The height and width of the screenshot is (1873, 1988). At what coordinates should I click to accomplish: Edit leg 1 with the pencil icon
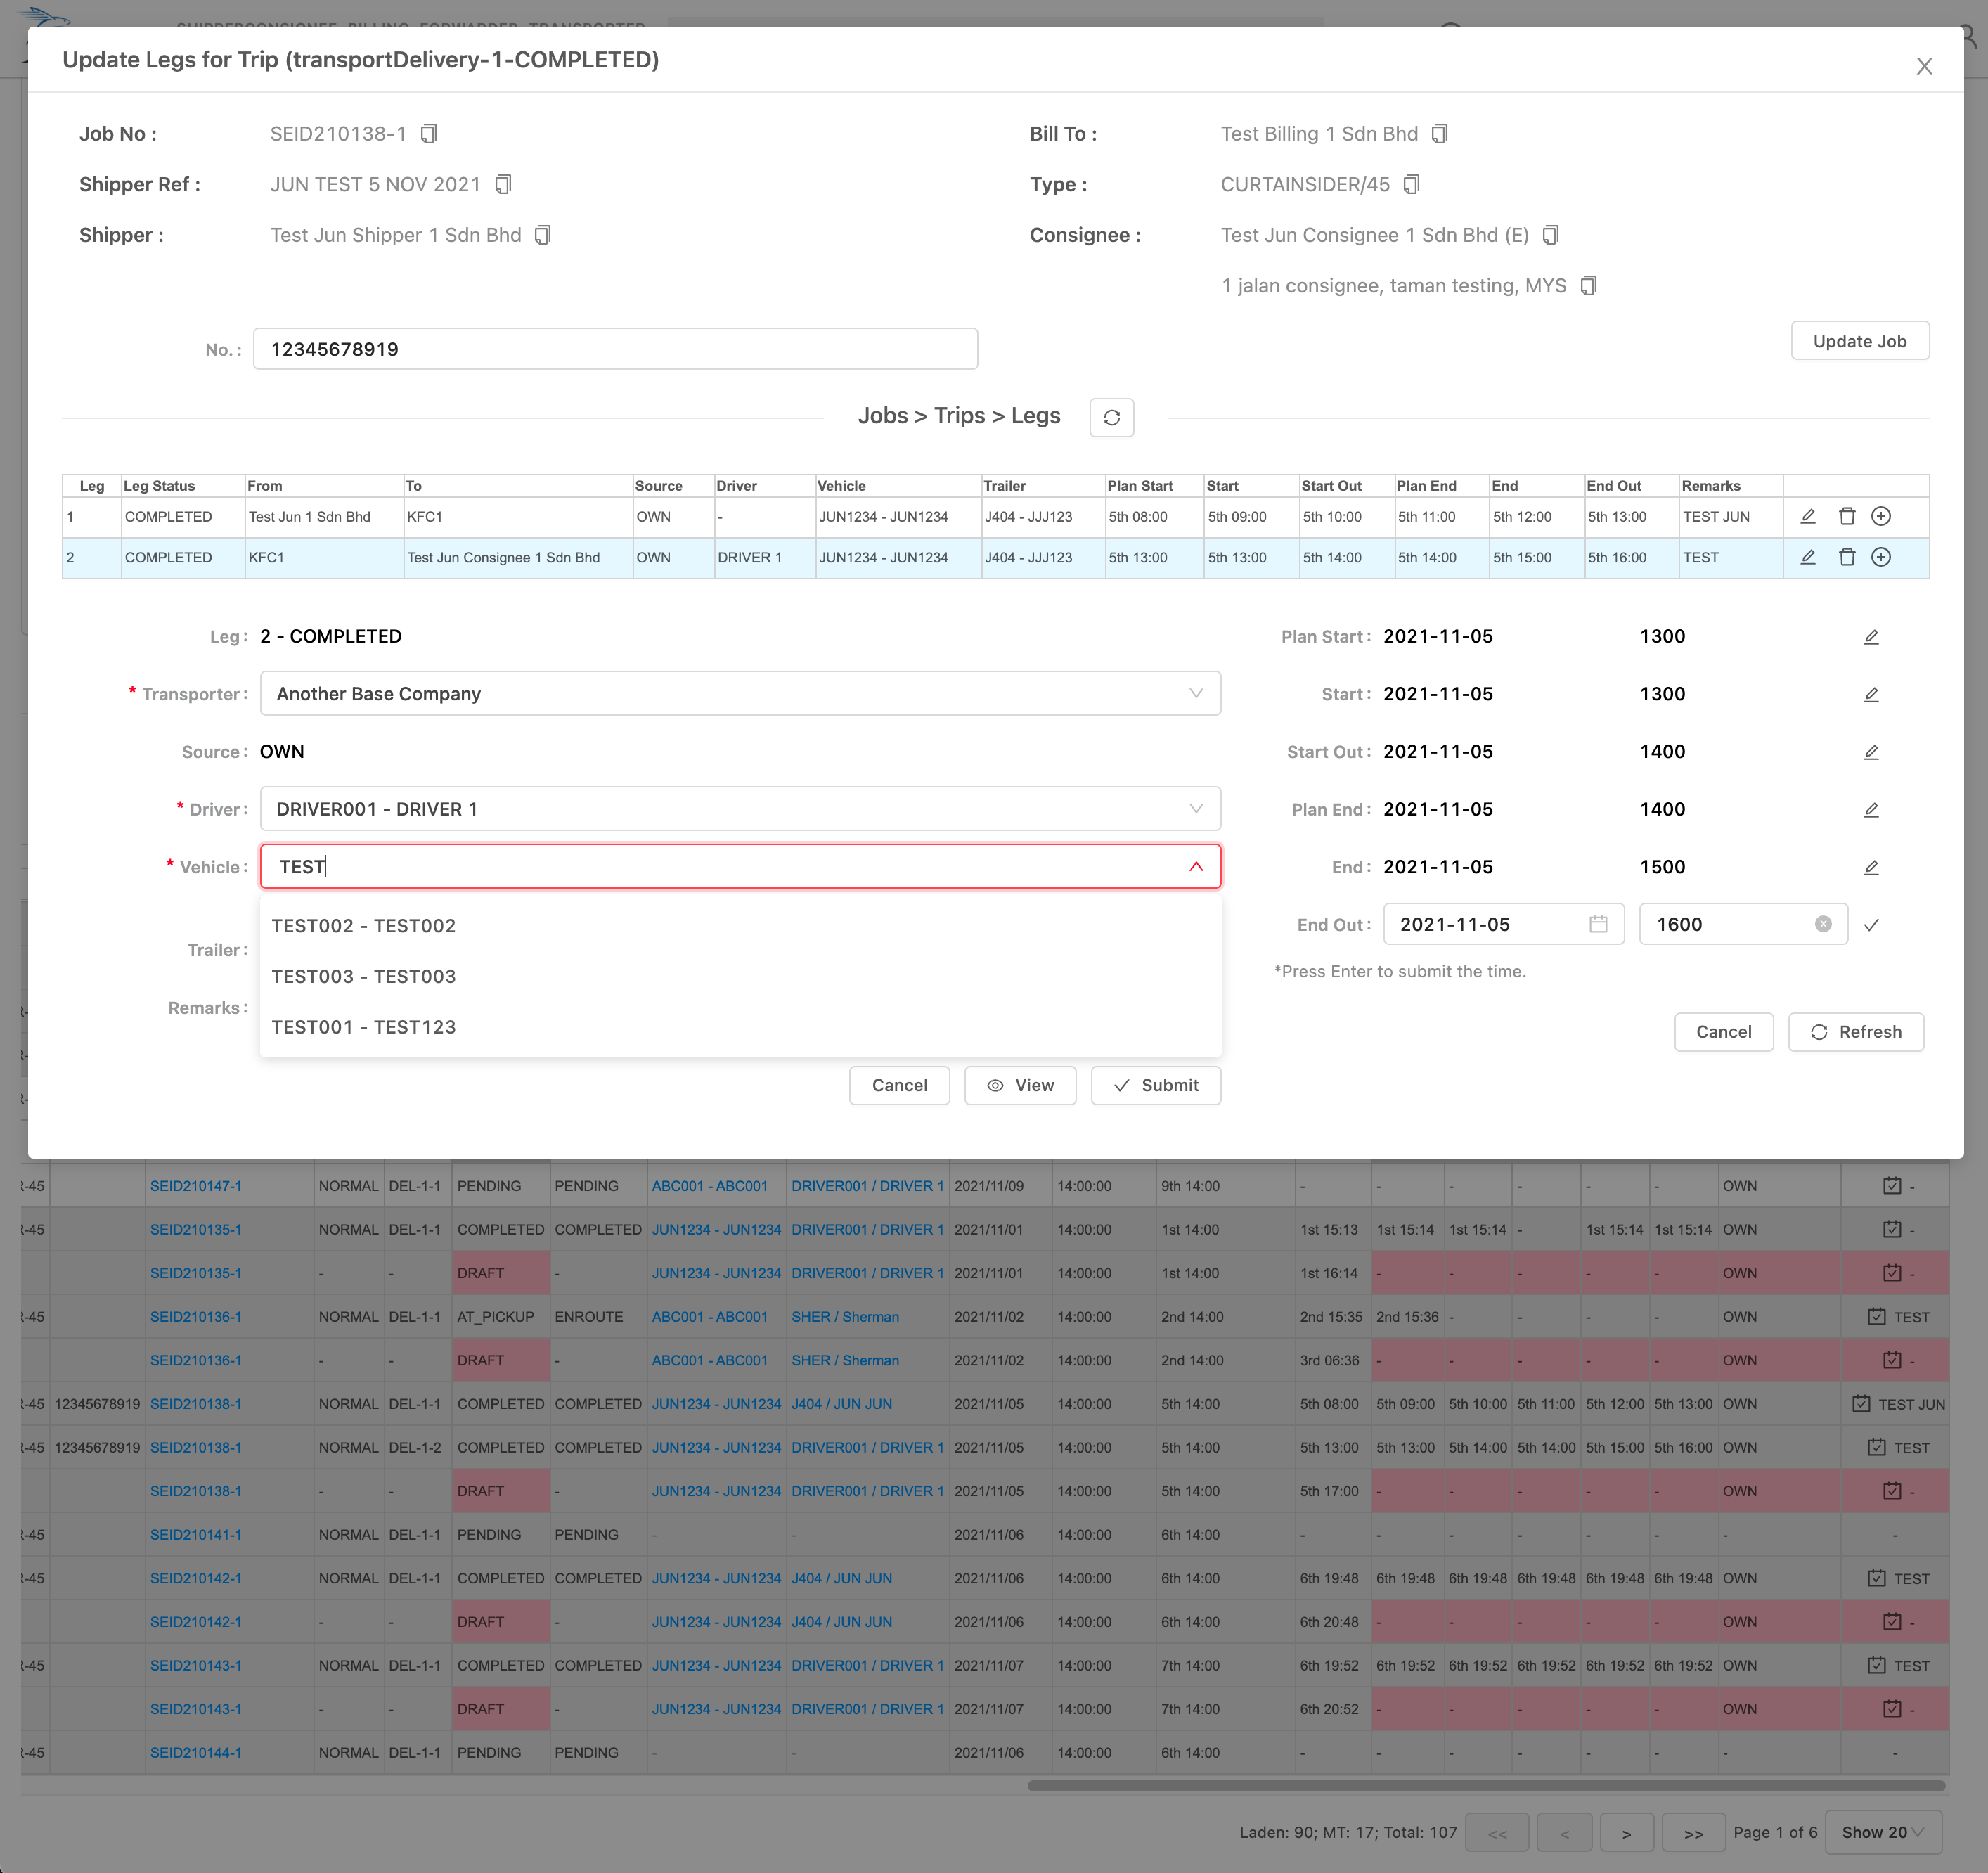1807,516
